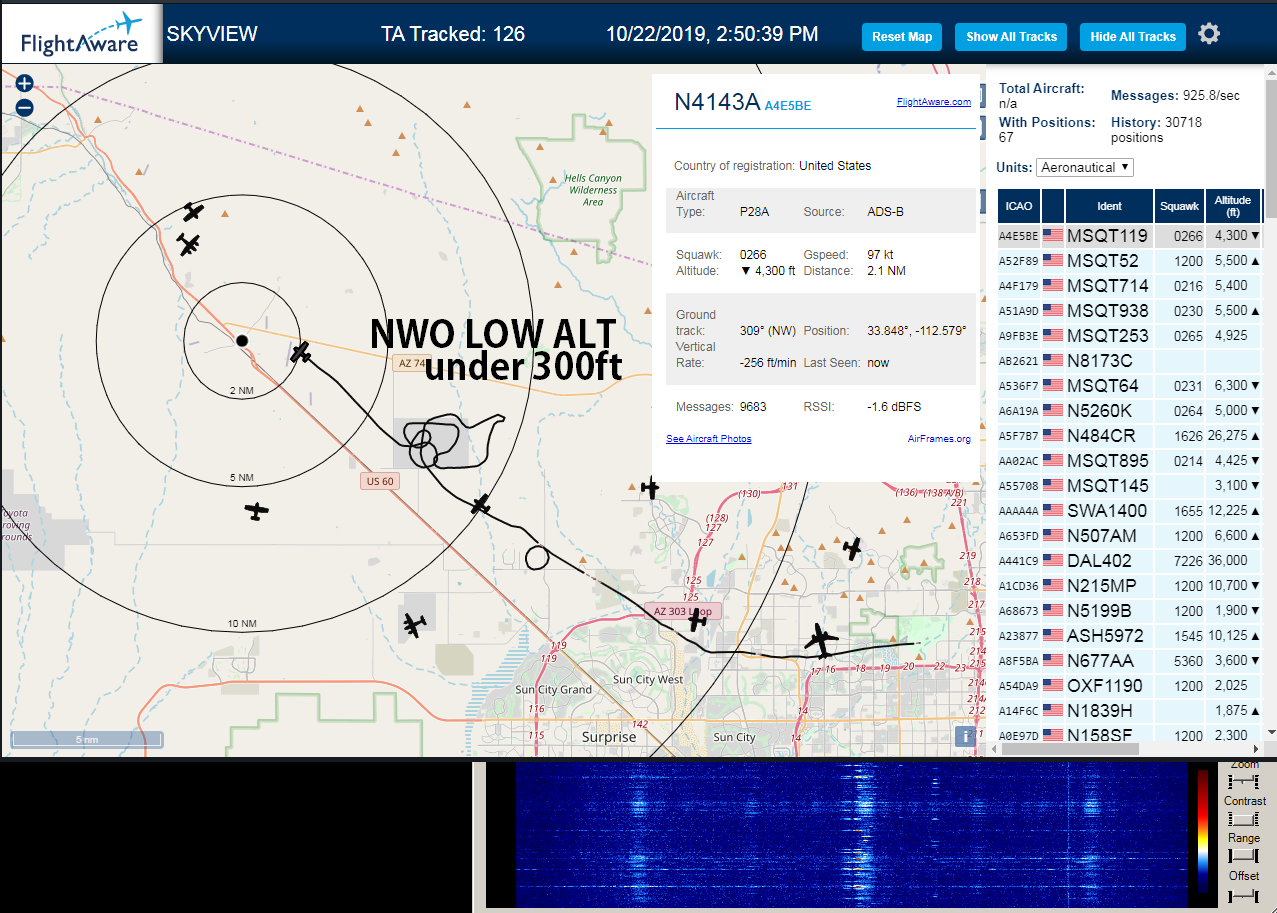The height and width of the screenshot is (913, 1277).
Task: Select the N5260K aircraft row
Action: [1130, 411]
